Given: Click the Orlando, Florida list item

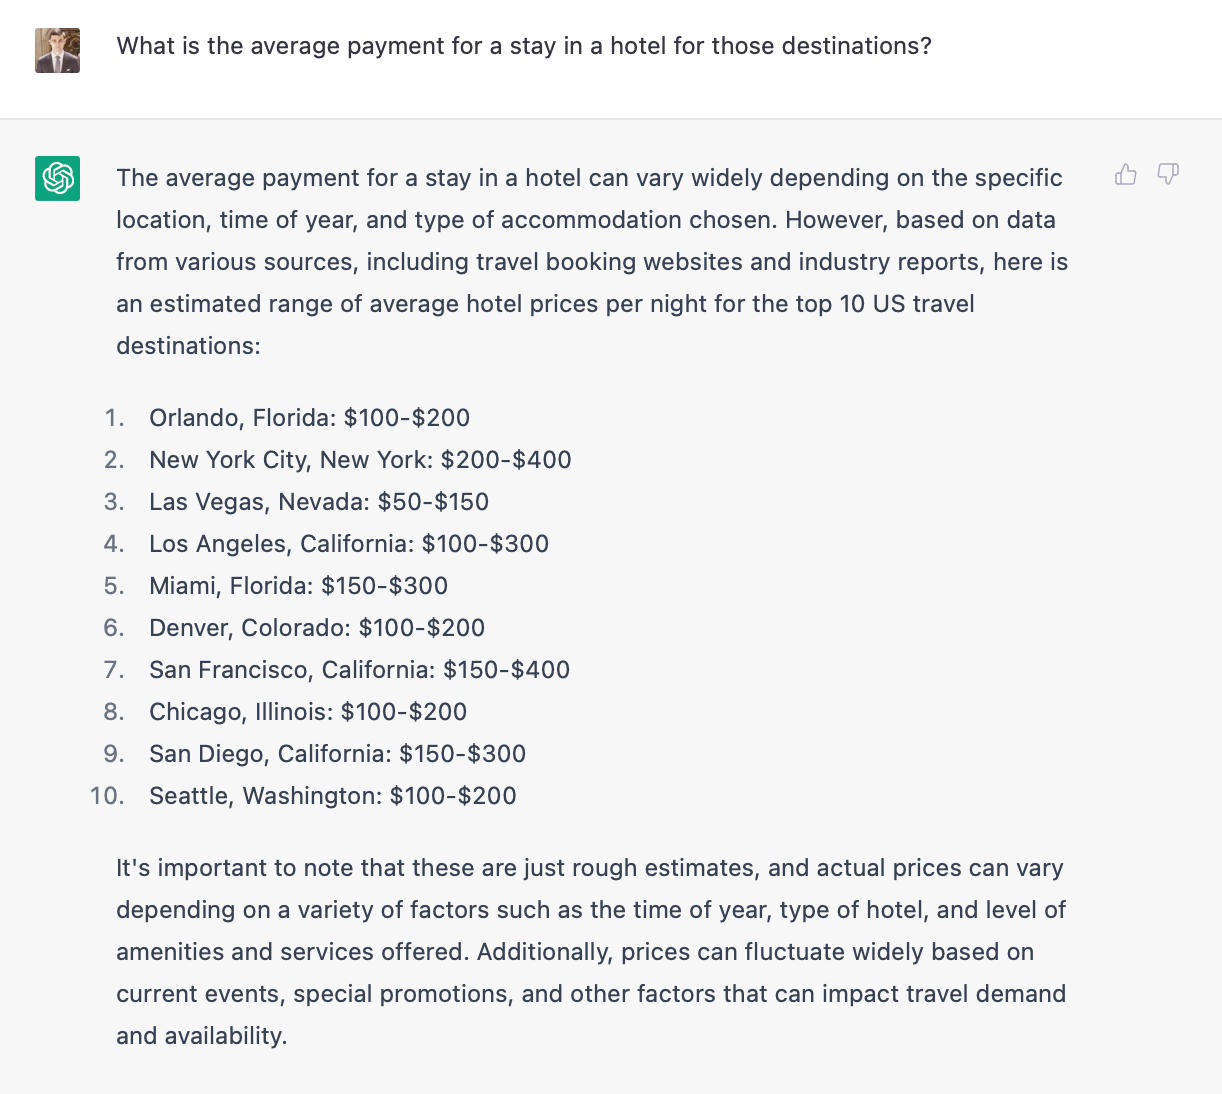Looking at the screenshot, I should click(x=309, y=418).
